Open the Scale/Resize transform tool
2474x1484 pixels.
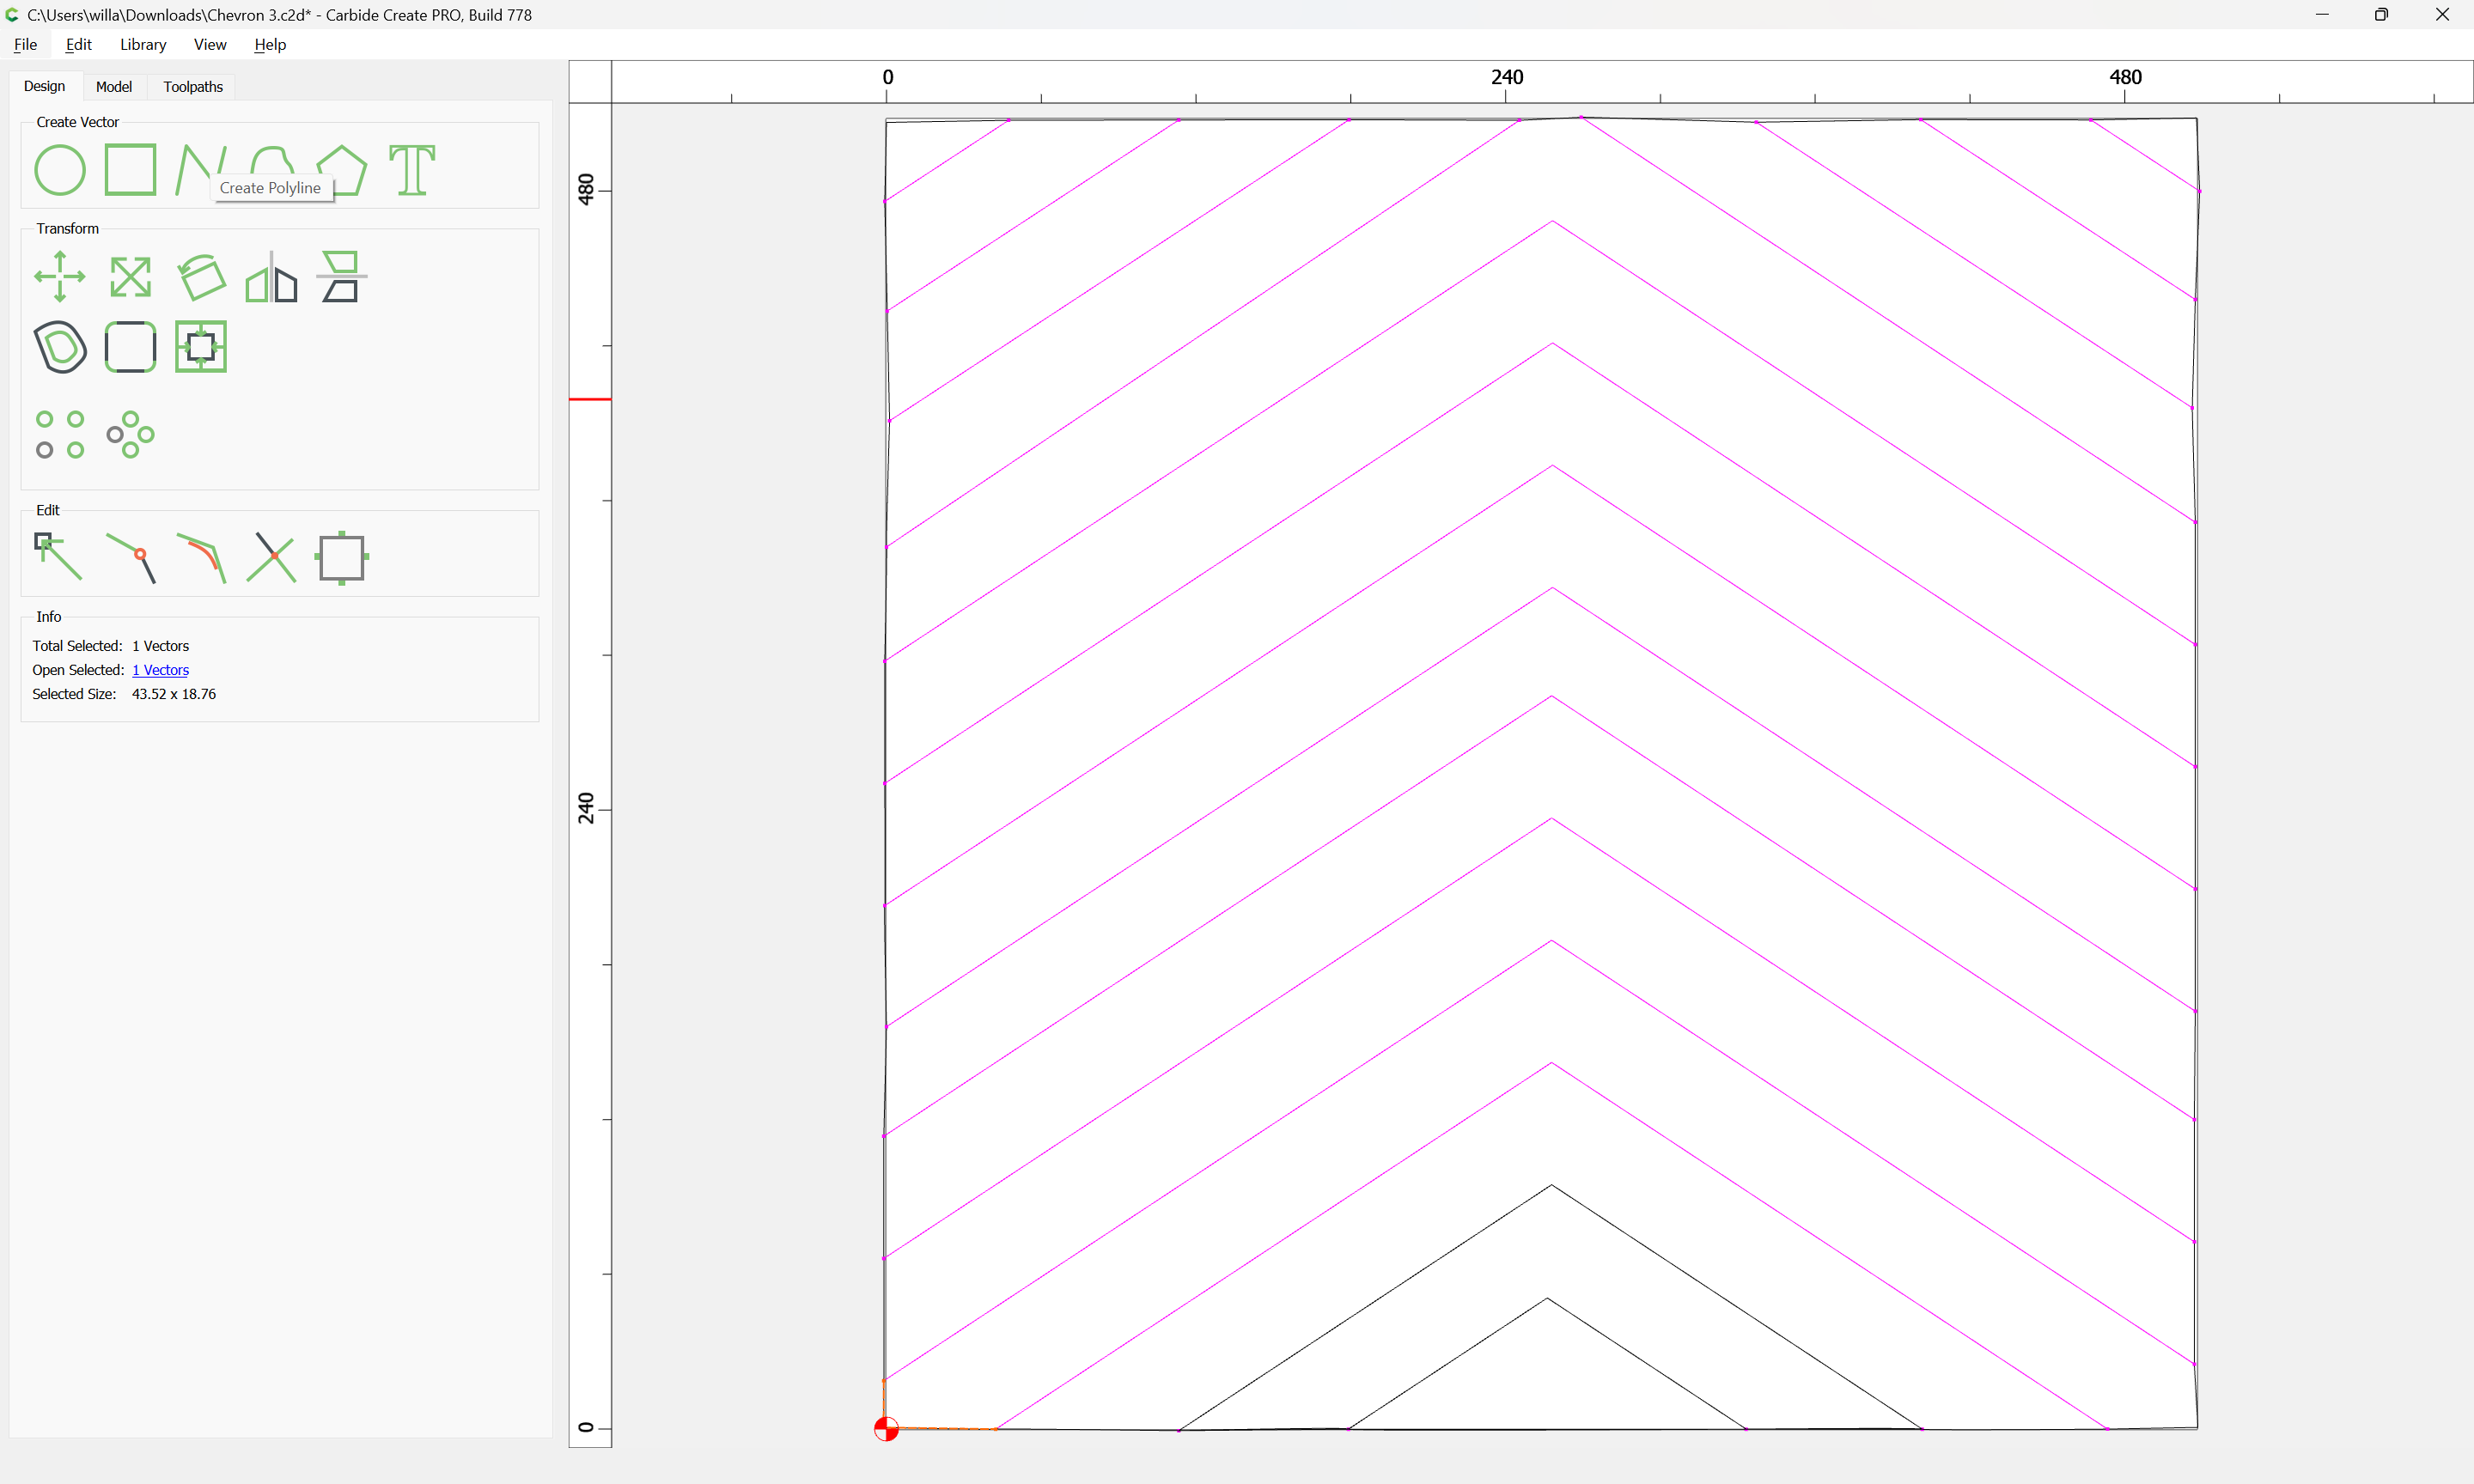[130, 277]
